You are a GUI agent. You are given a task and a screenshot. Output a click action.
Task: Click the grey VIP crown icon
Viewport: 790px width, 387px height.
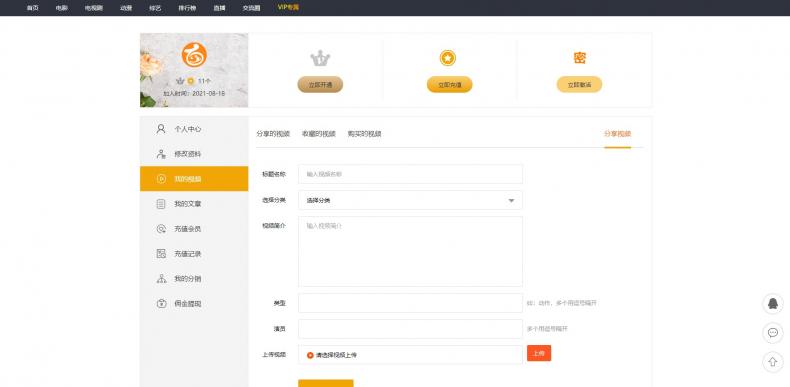pos(320,58)
